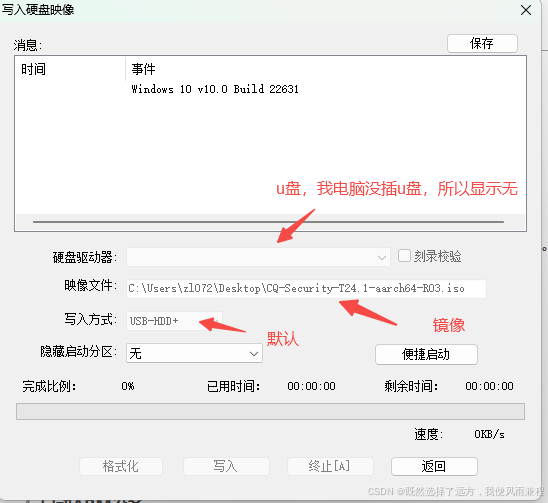The image size is (548, 503).
Task: Close the 写入硬盘映像 dialog
Action: 526,10
